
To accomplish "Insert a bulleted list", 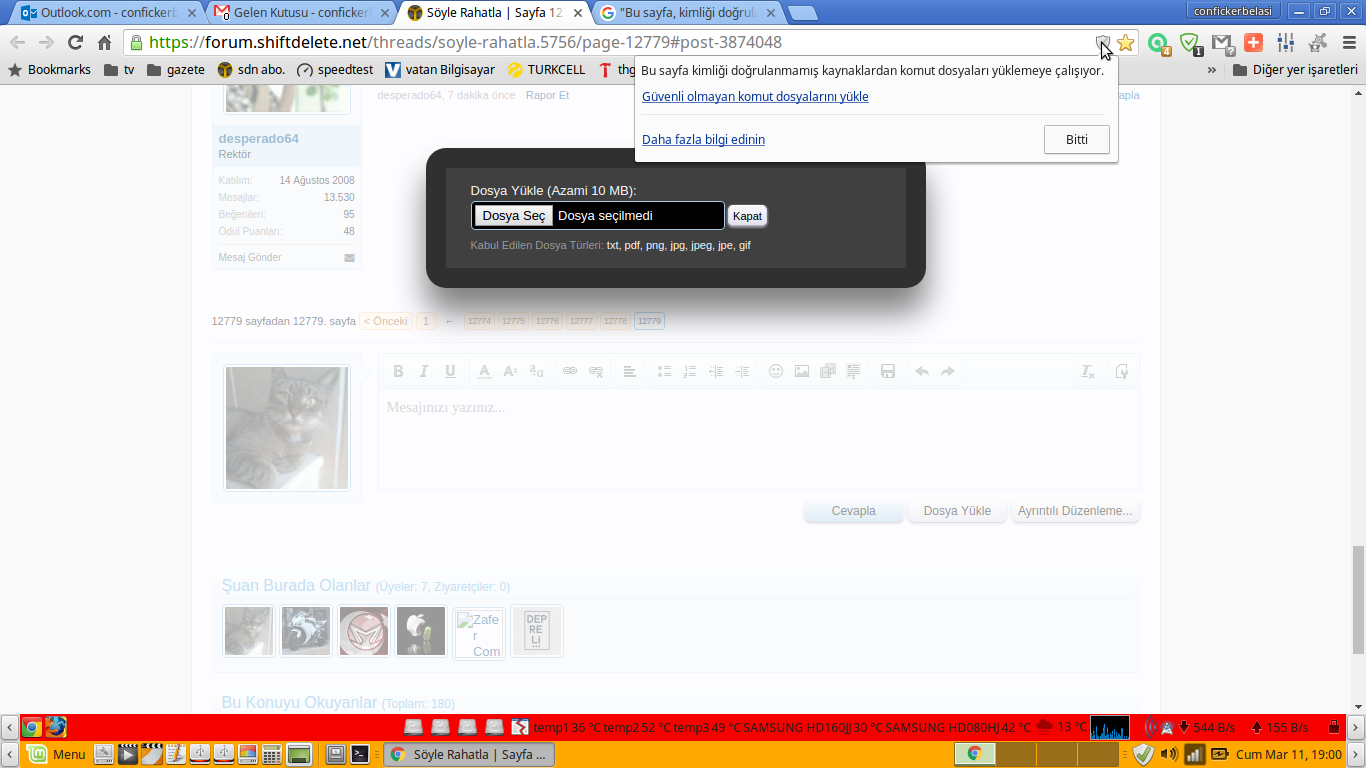I will click(x=664, y=371).
